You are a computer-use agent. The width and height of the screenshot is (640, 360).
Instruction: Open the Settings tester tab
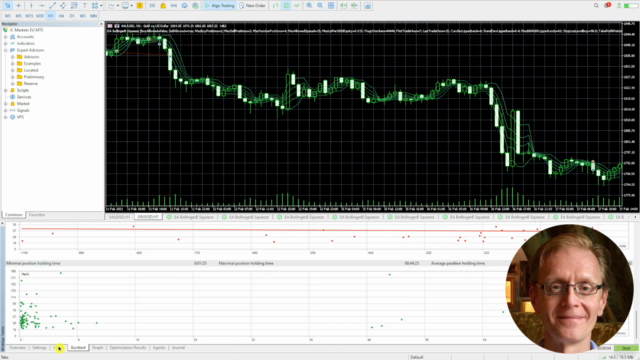click(40, 348)
